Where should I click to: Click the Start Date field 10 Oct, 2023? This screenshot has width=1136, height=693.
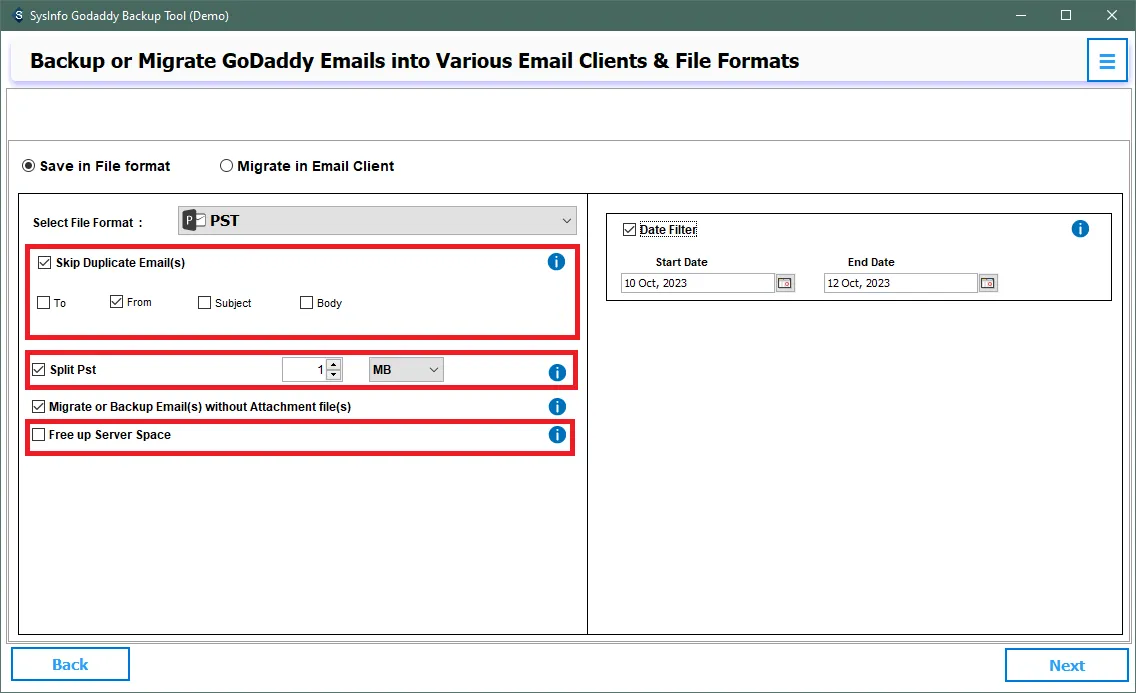[698, 282]
